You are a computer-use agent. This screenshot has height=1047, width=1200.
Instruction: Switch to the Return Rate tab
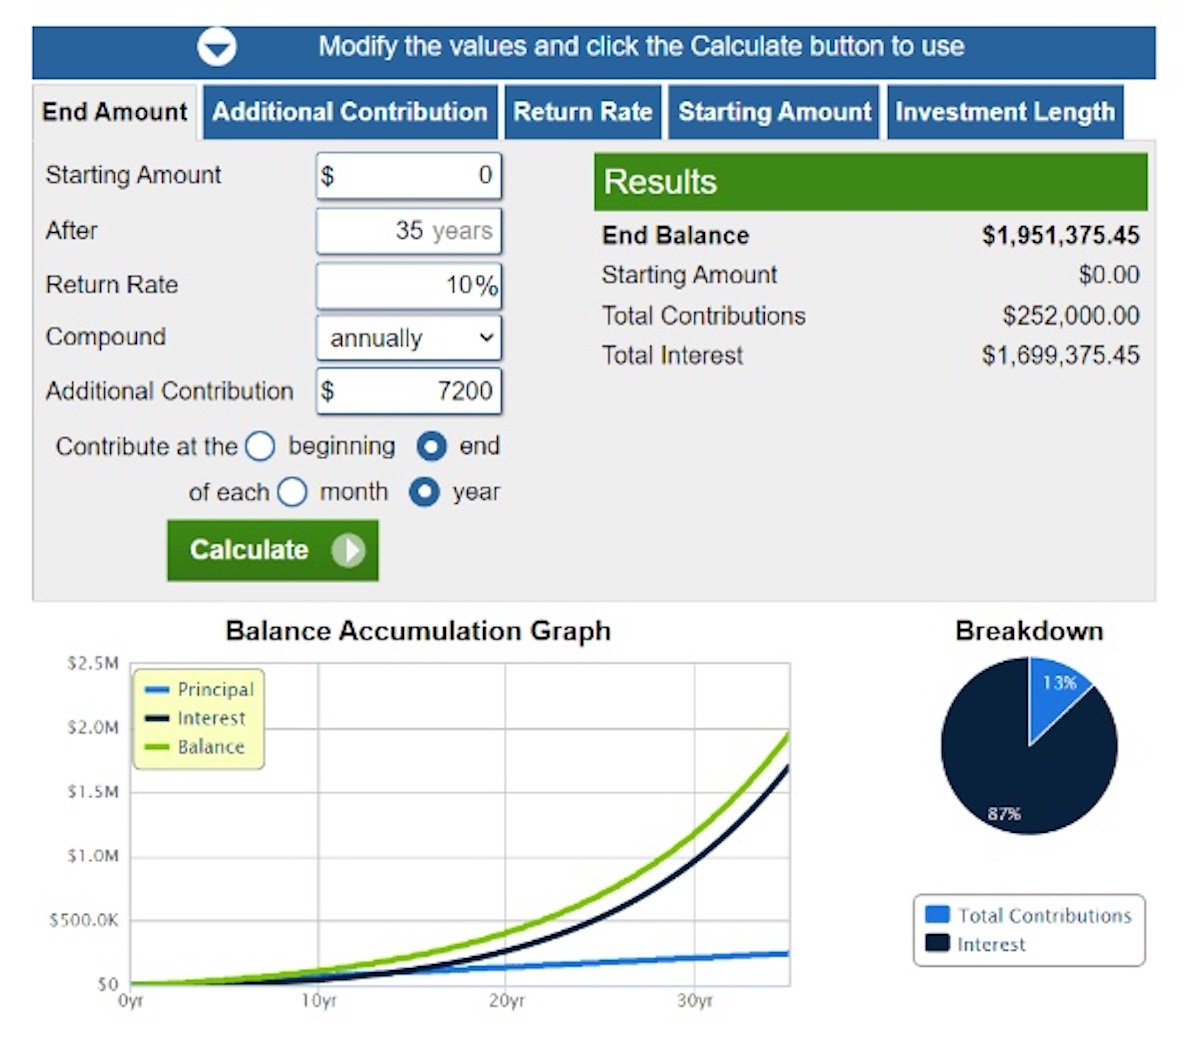[x=582, y=112]
